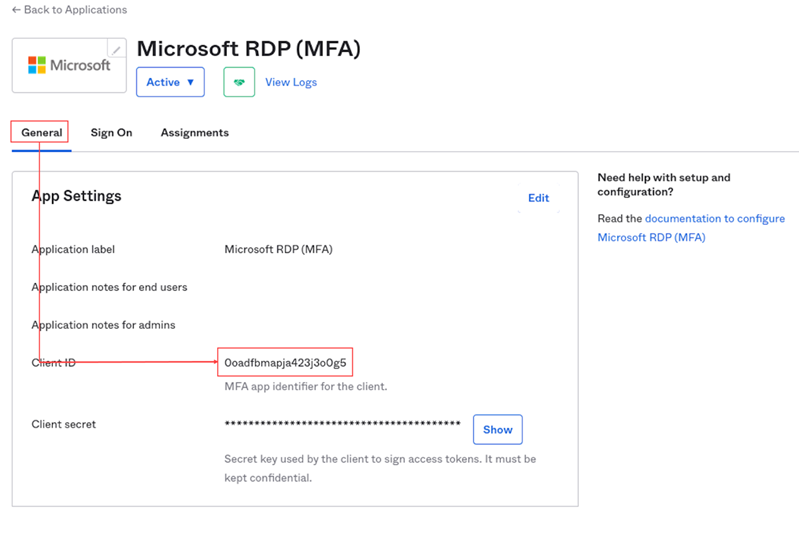Click the Microsoft RDP (MFA) page title
The height and width of the screenshot is (543, 800).
248,49
